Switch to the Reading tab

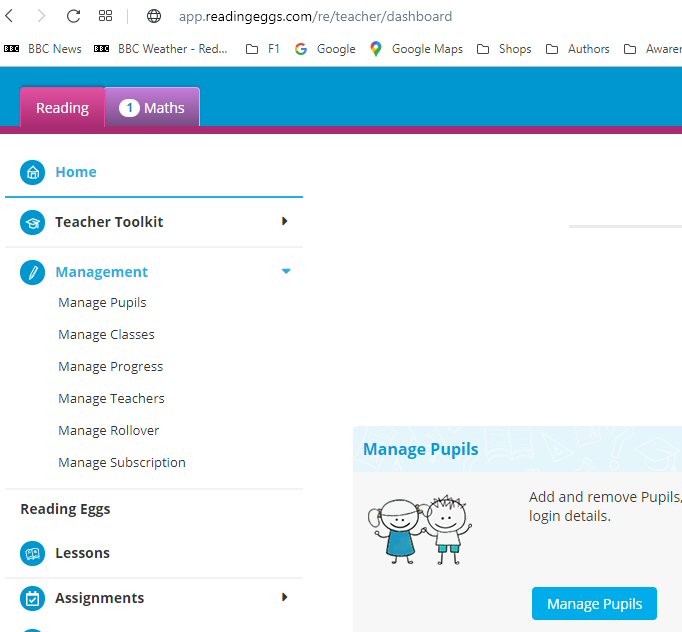click(62, 107)
